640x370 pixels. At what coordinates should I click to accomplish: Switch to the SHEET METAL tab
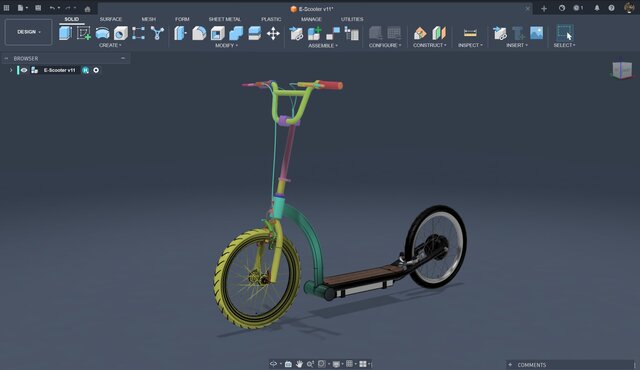(224, 19)
